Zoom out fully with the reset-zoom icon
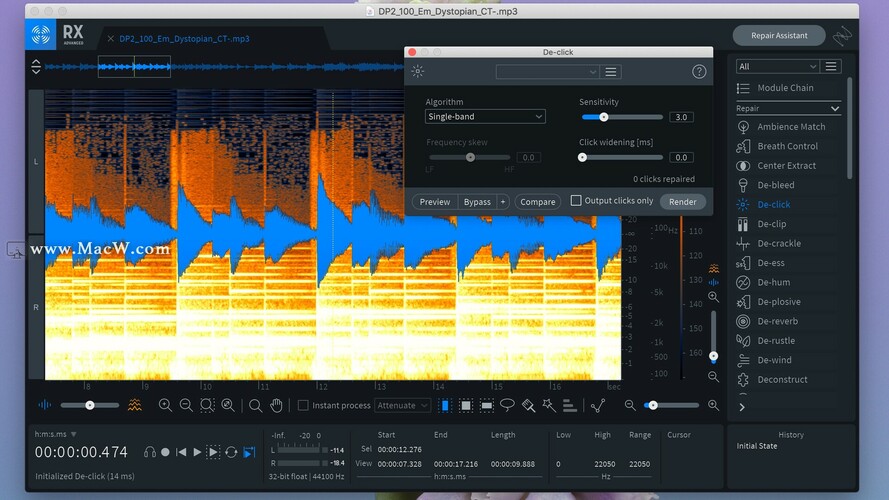889x500 pixels. click(228, 405)
